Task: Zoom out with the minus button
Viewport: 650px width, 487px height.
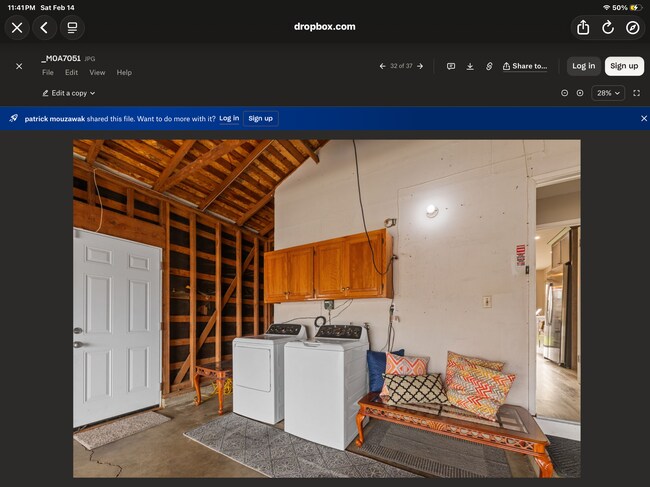Action: pos(564,93)
